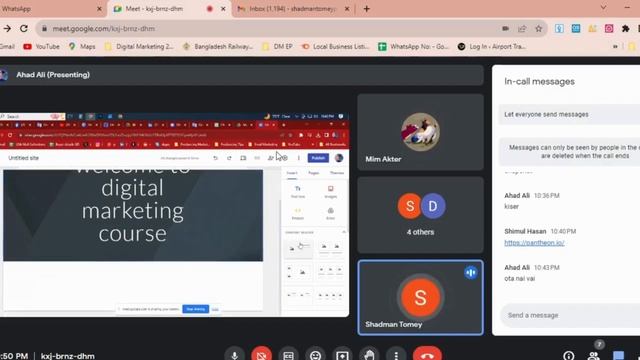Image resolution: width=640 pixels, height=360 pixels.
Task: Click the browser forward arrow
Action: click(x=7, y=29)
